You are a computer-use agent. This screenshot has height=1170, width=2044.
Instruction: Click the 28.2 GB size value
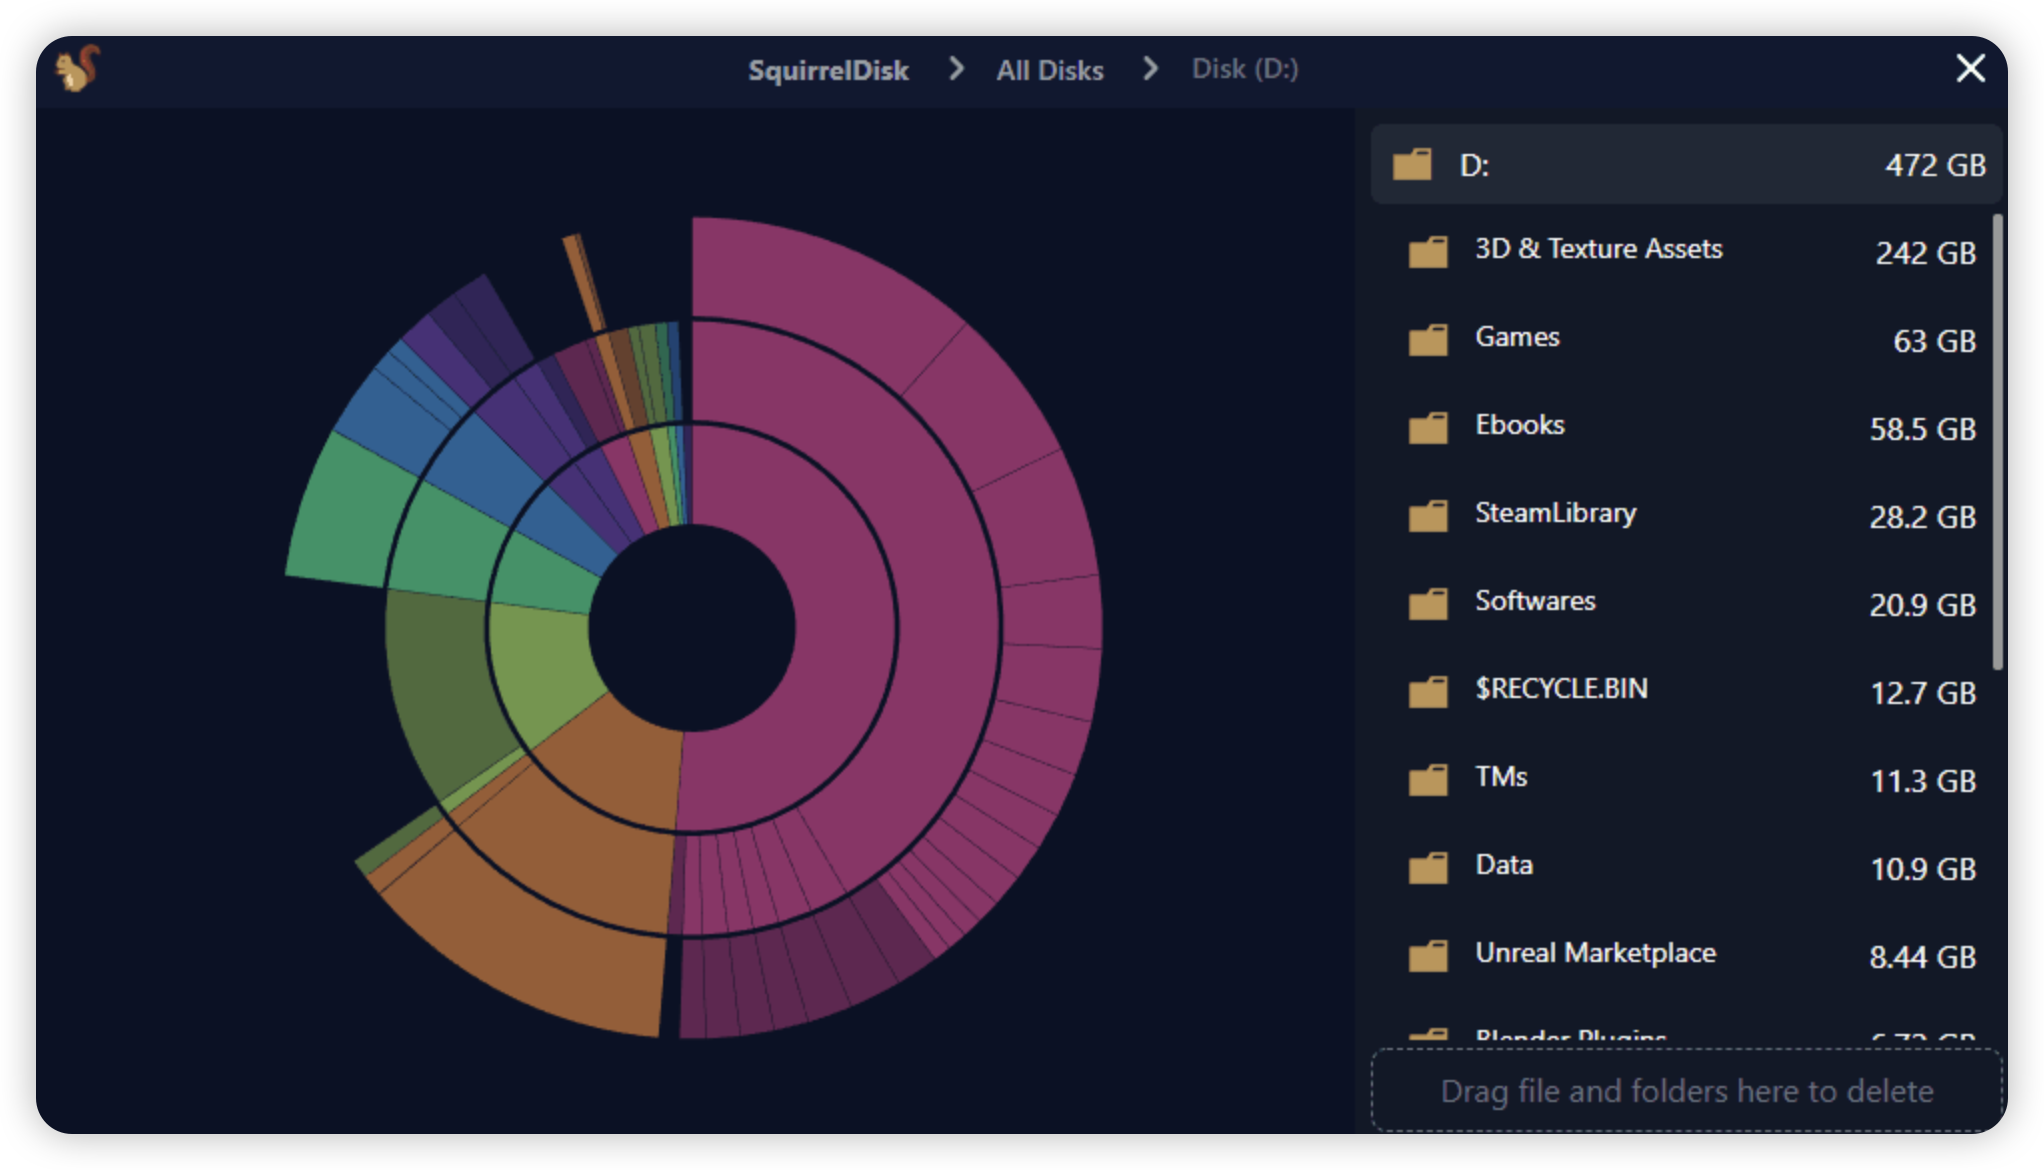[x=1922, y=517]
